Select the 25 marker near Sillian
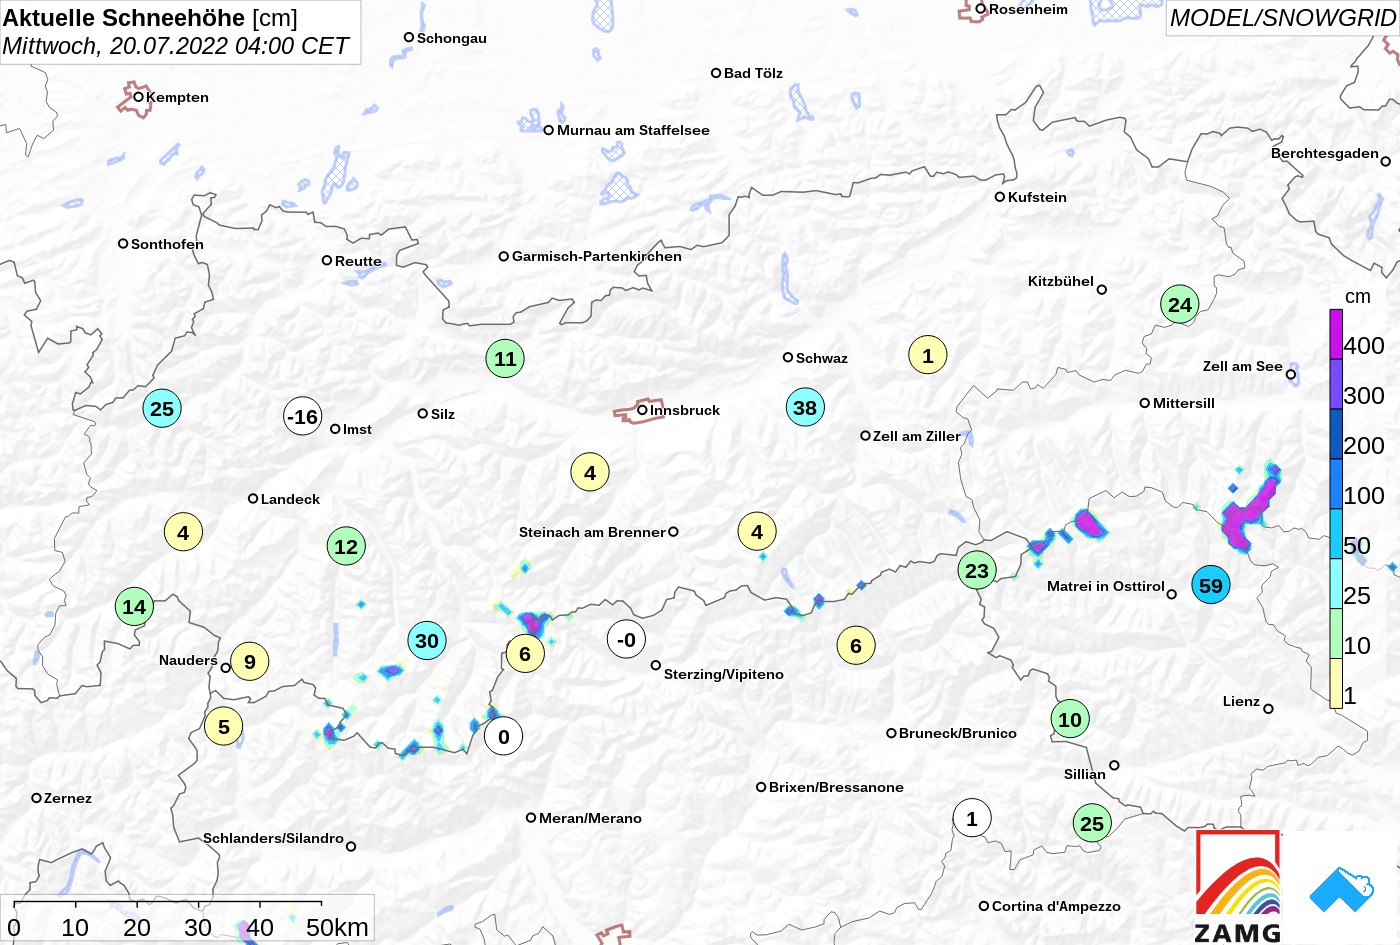Screen dimensions: 1400x945 tap(1092, 824)
